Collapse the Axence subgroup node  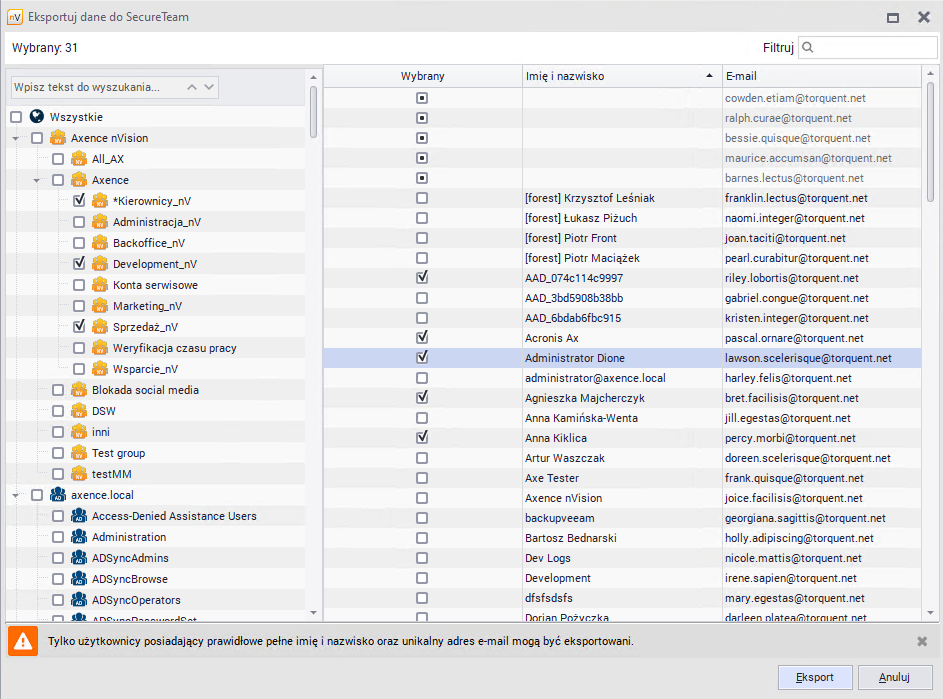pos(37,180)
